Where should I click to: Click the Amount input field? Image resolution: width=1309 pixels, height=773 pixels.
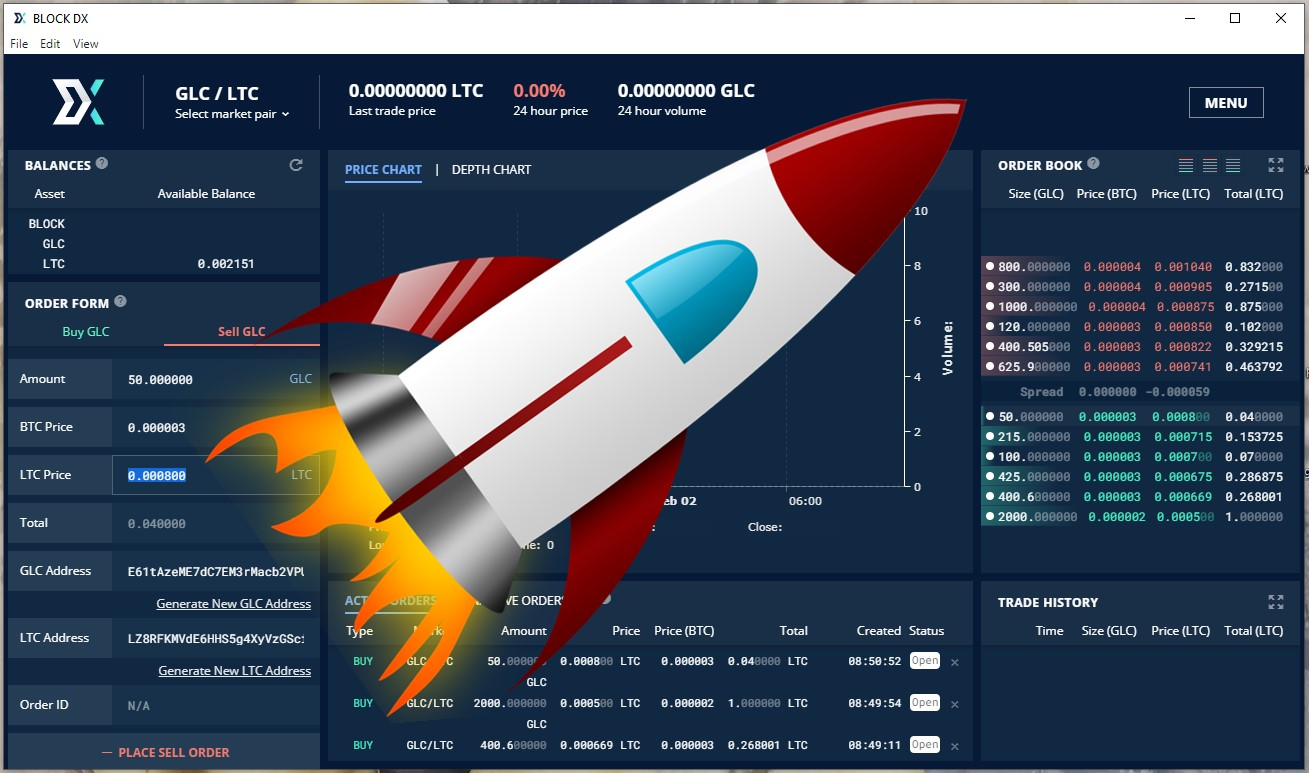tap(216, 379)
